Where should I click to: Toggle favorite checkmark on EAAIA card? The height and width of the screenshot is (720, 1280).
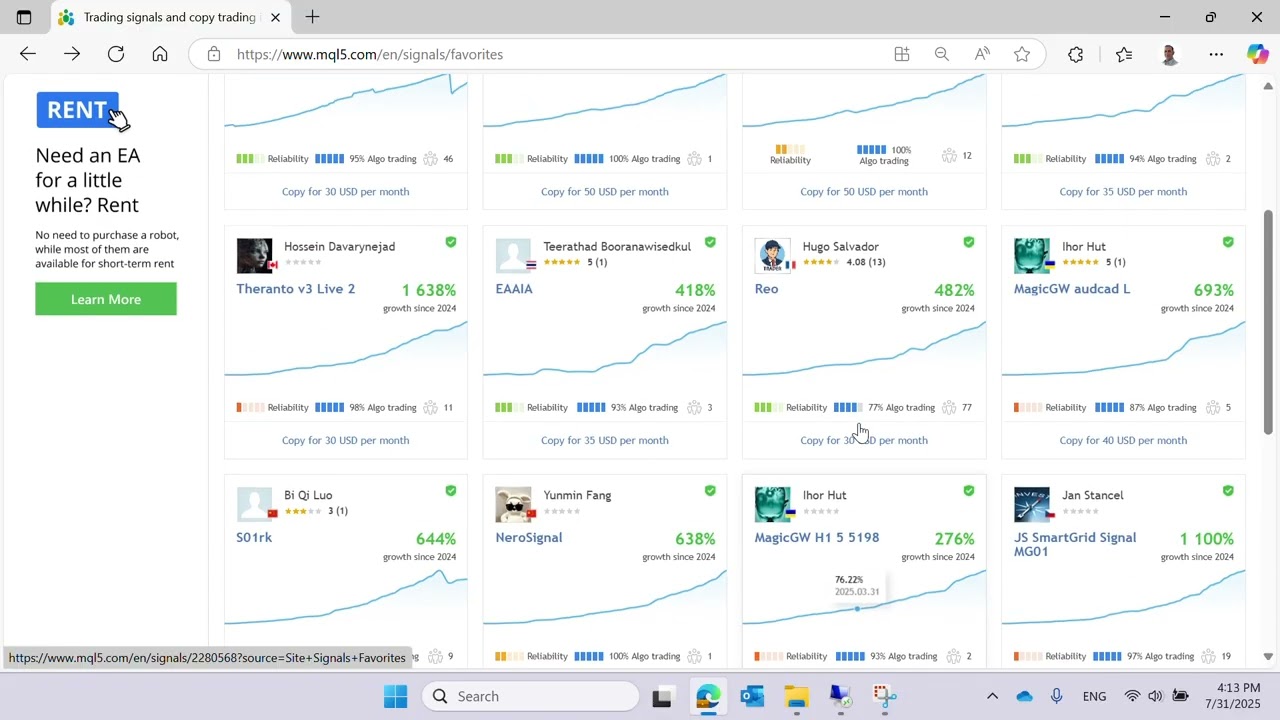(710, 242)
